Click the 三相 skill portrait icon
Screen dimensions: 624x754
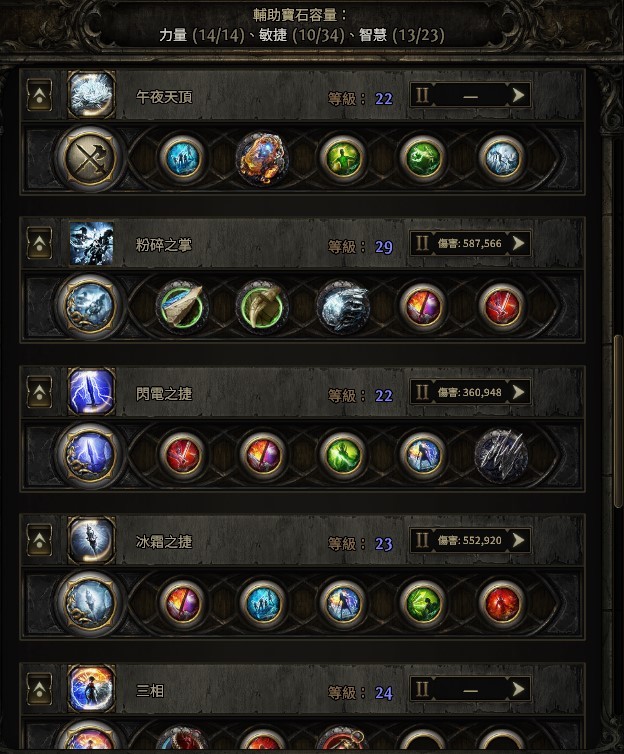[x=91, y=689]
